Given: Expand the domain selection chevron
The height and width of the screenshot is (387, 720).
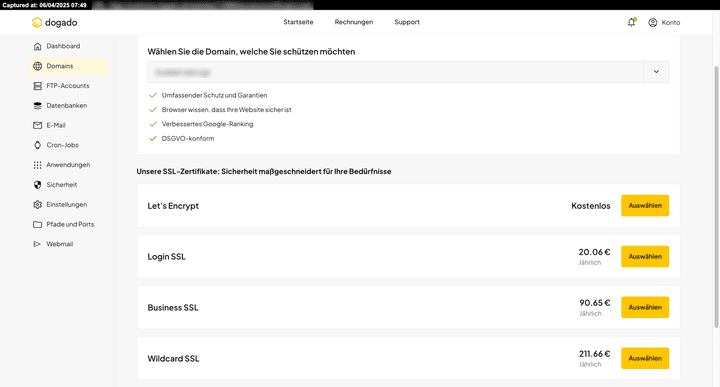Looking at the screenshot, I should (x=656, y=72).
